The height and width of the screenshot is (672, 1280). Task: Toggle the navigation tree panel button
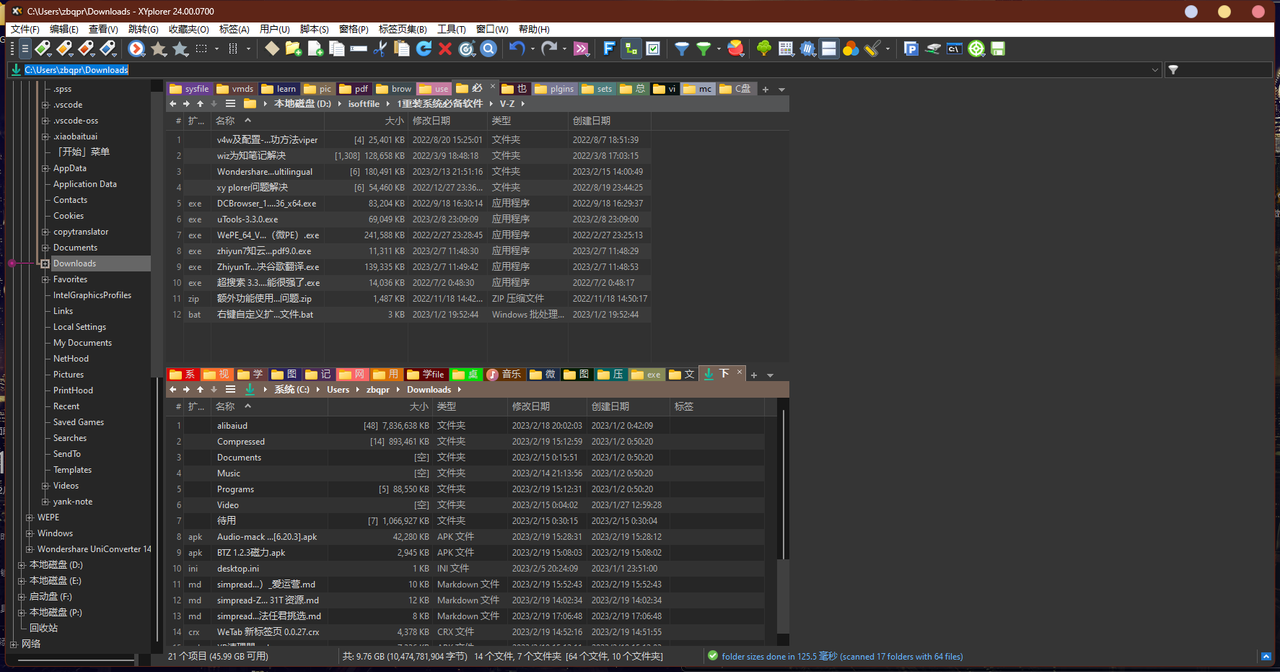(631, 48)
